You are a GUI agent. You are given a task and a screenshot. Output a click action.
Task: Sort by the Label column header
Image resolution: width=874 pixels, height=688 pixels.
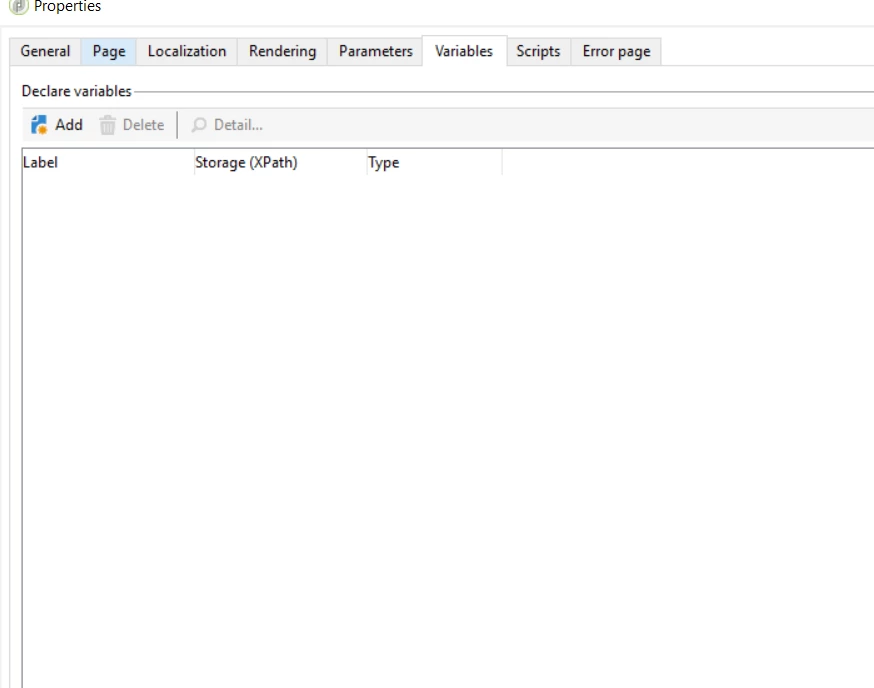coord(108,162)
